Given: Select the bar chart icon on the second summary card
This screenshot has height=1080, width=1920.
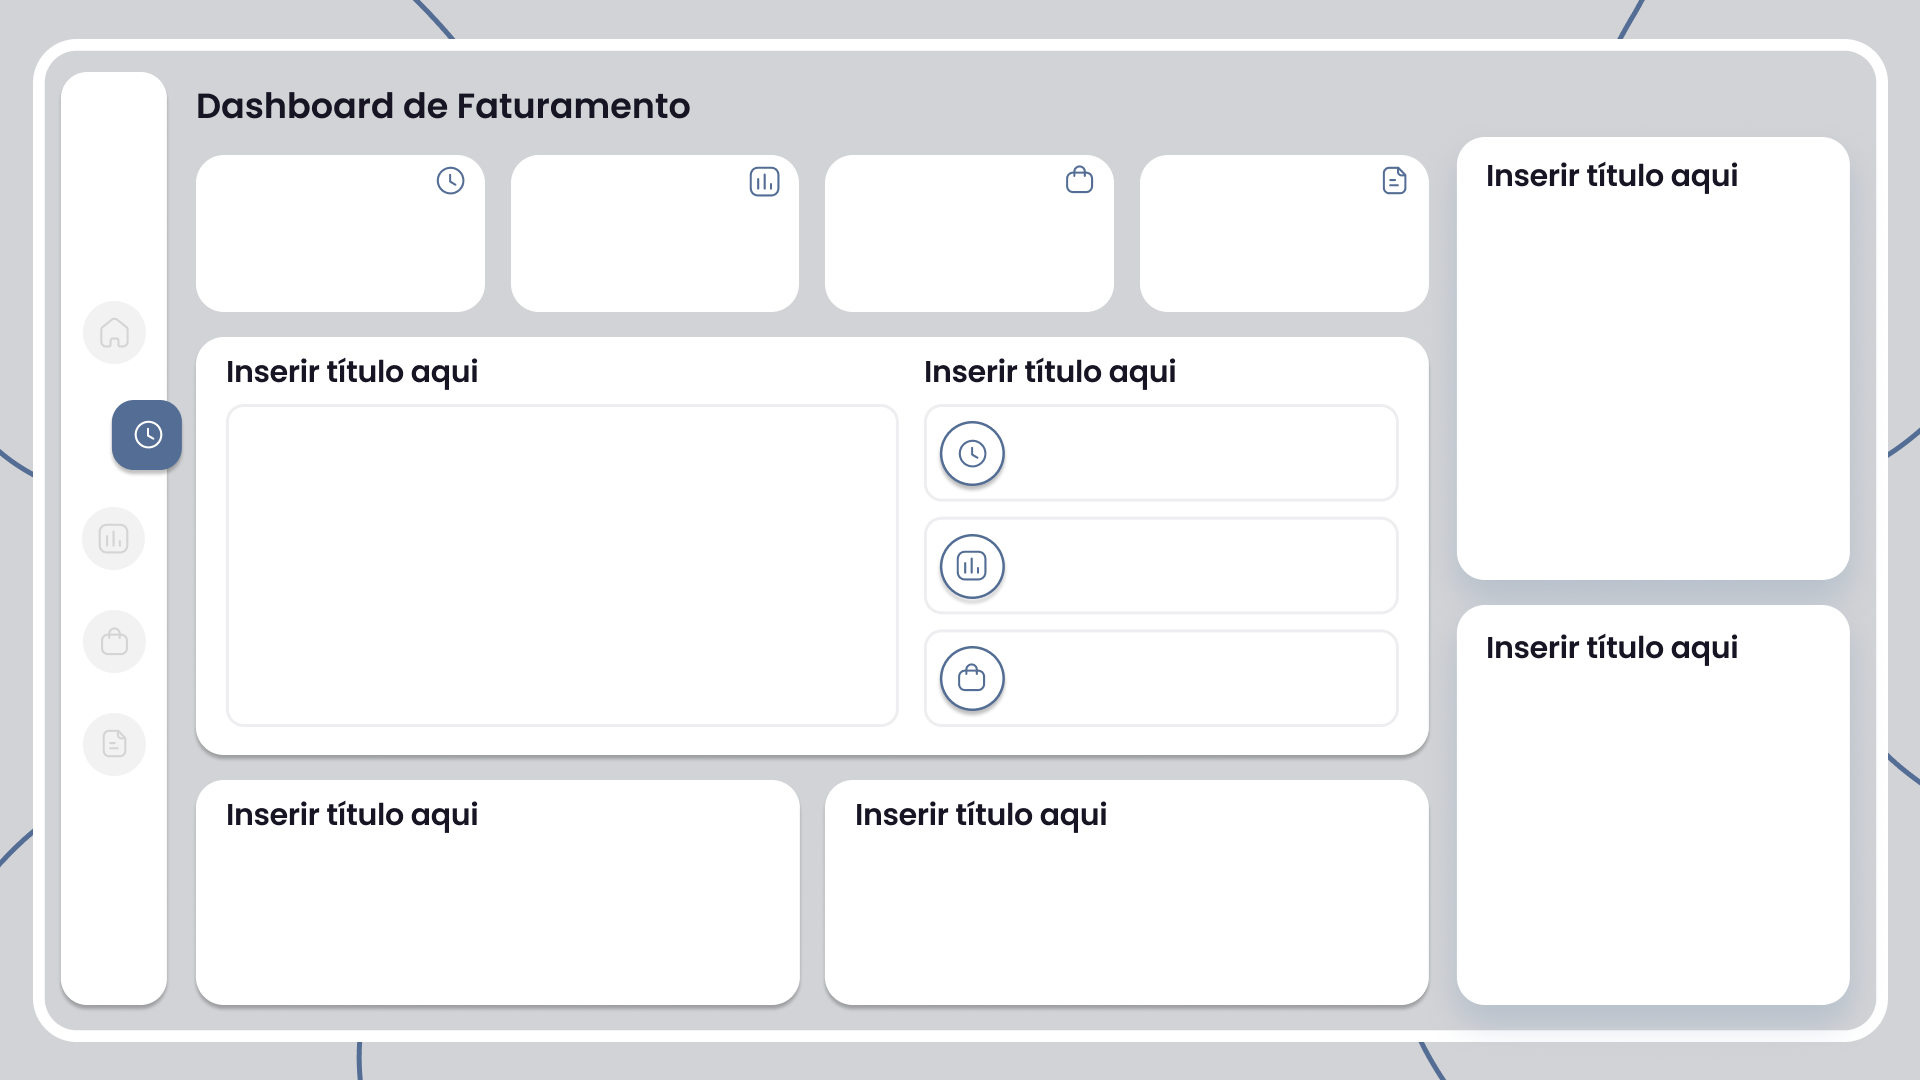Looking at the screenshot, I should (764, 182).
